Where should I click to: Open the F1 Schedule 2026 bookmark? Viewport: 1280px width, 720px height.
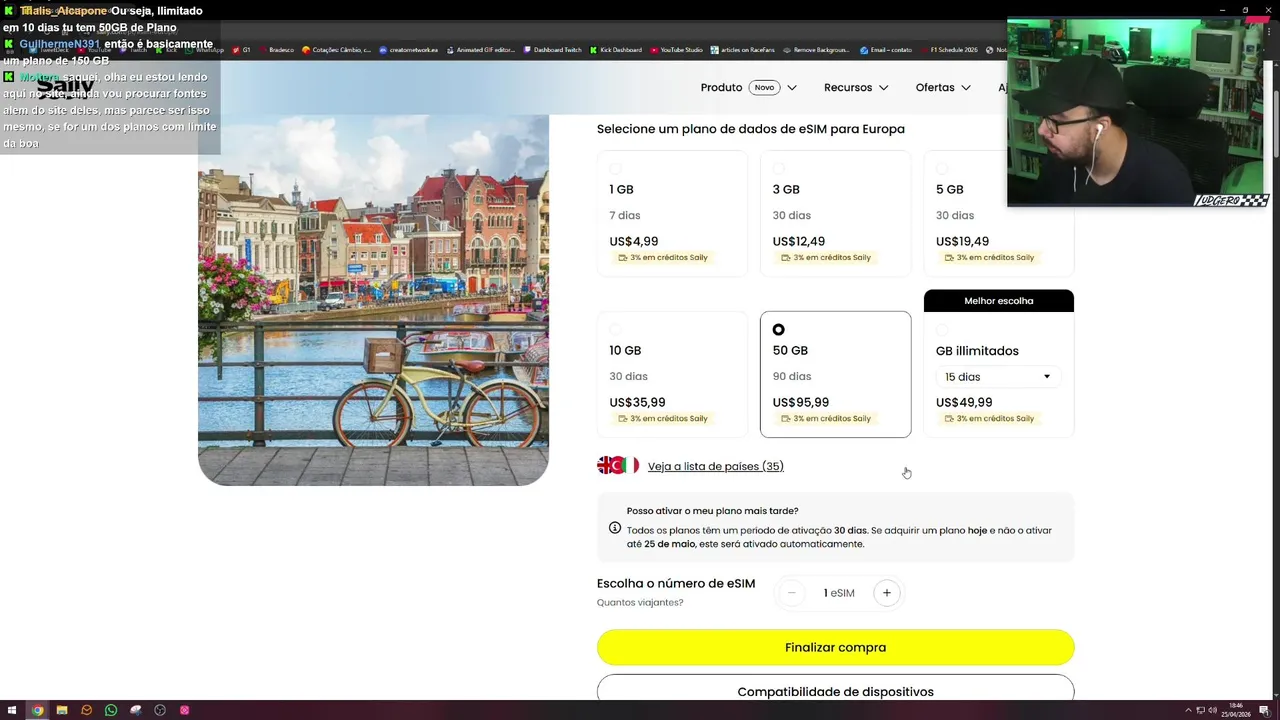[x=948, y=50]
